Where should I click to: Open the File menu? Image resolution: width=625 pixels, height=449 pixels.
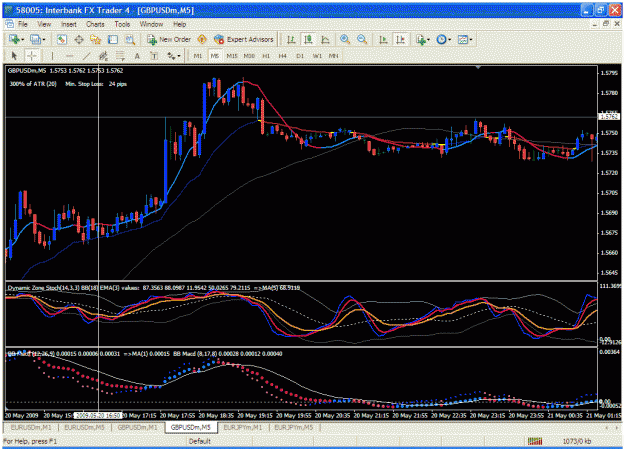[23, 24]
